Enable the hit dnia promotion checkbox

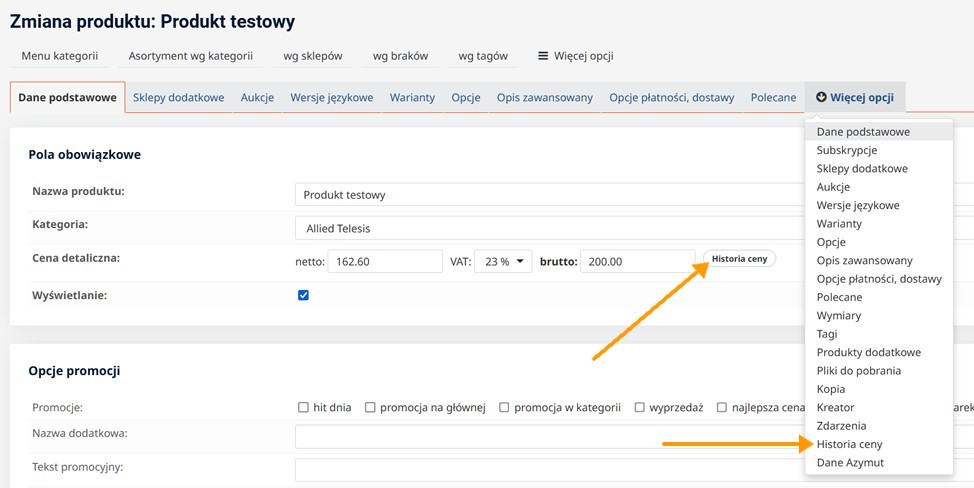[x=304, y=407]
